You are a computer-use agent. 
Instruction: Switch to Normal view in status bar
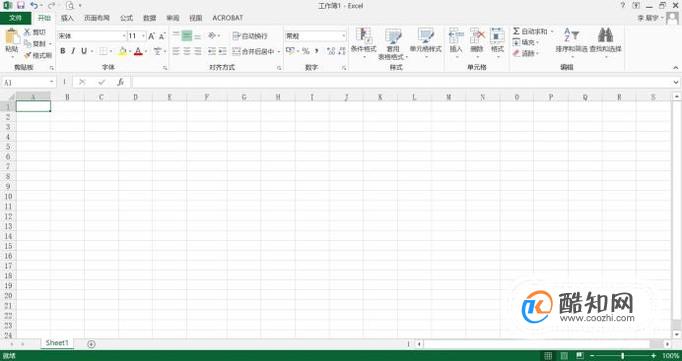coord(548,356)
